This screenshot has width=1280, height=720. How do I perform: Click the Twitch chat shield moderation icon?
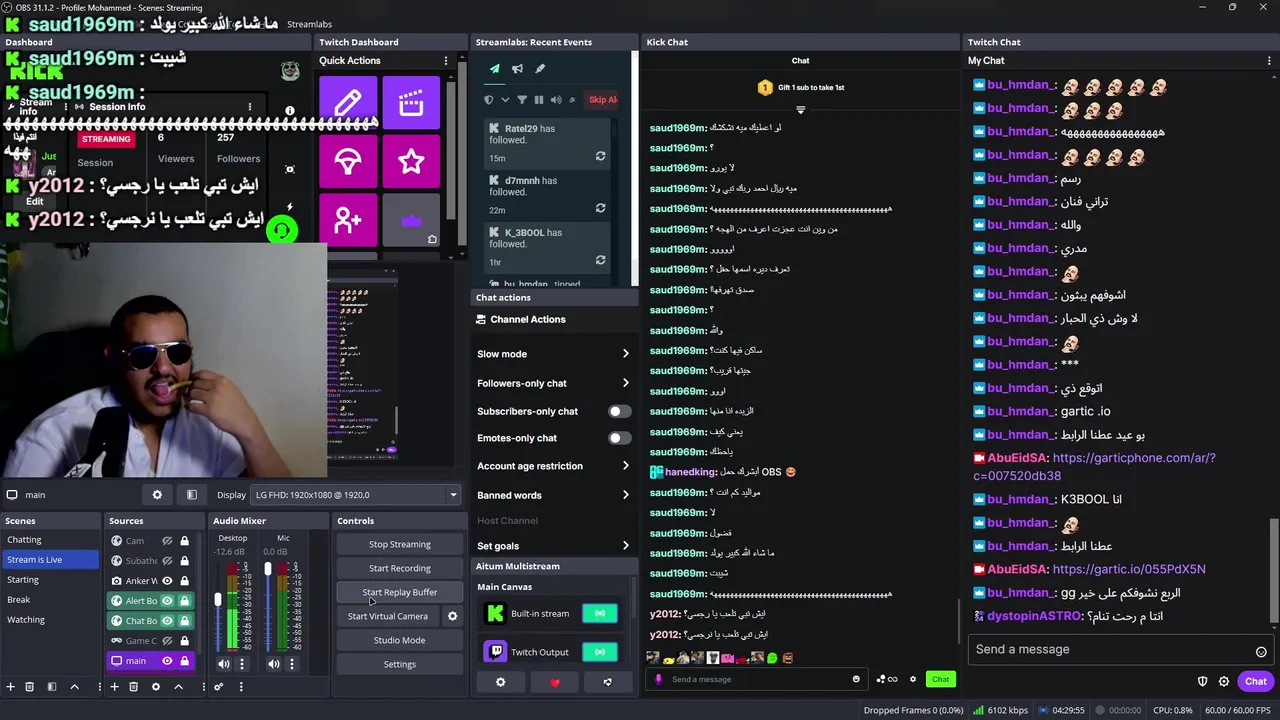(1202, 682)
